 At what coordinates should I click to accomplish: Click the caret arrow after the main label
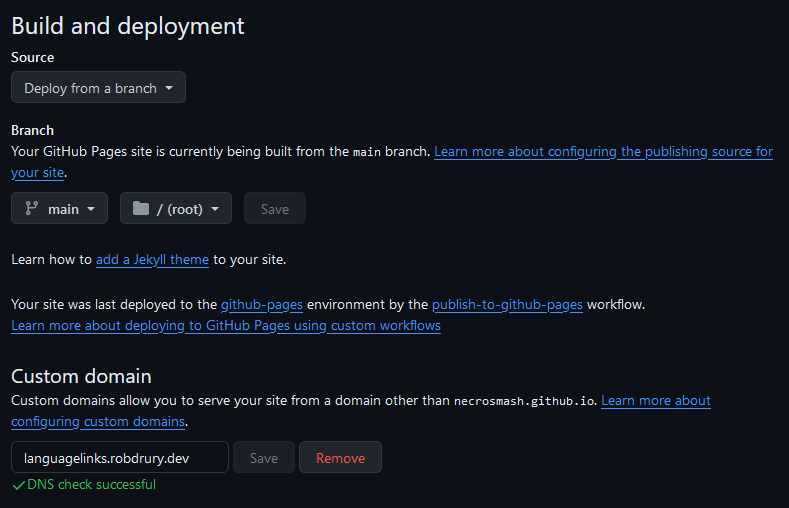91,209
